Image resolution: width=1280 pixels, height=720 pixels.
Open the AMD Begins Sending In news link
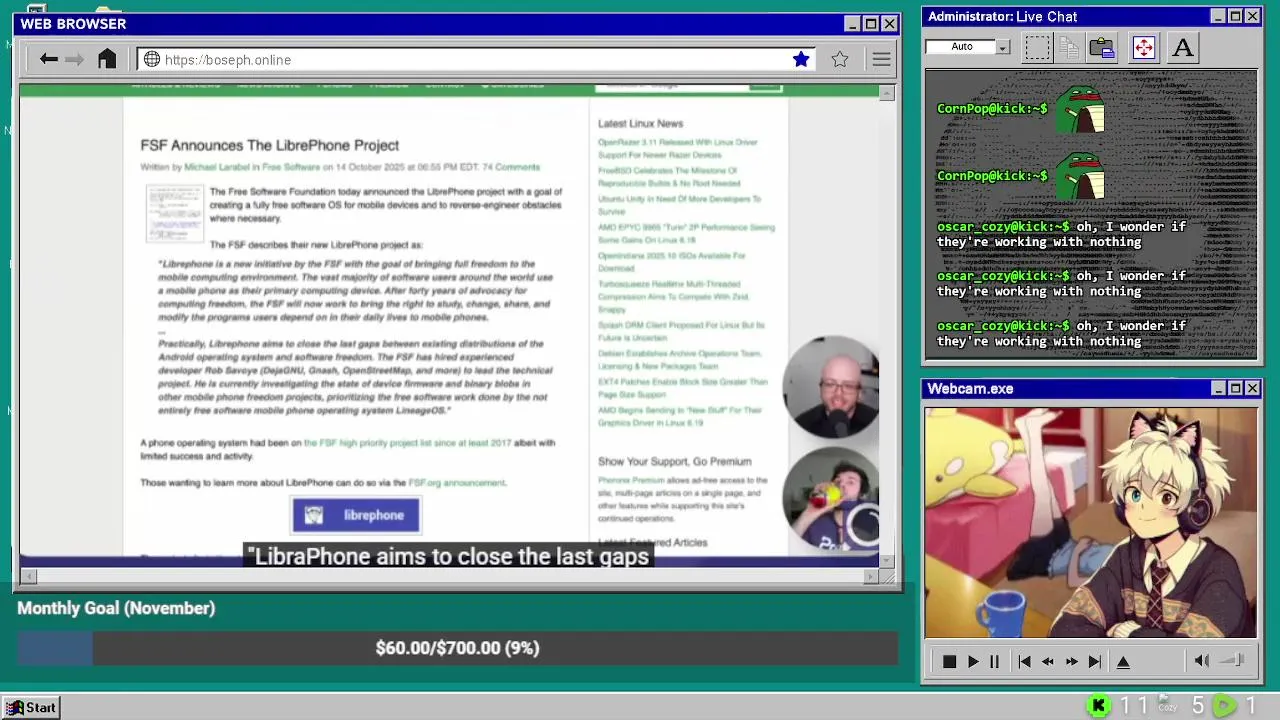click(680, 416)
